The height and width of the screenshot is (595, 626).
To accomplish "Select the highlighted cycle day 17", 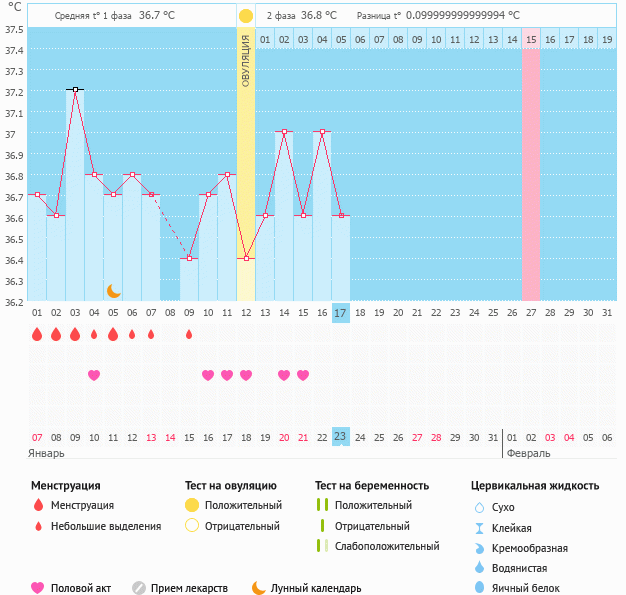I will tap(341, 313).
